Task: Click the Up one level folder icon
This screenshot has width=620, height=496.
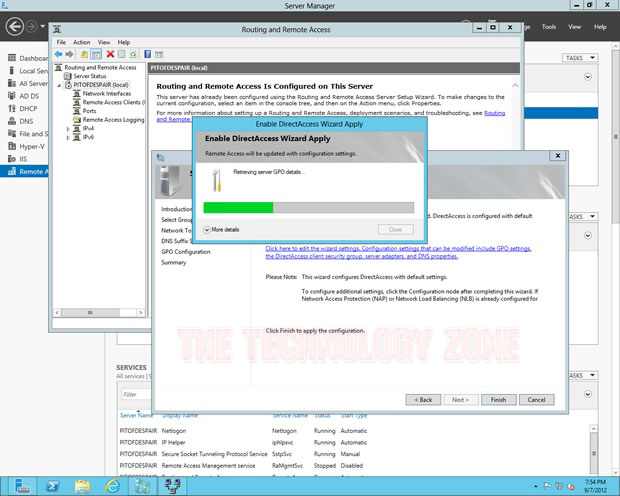Action: (x=84, y=54)
